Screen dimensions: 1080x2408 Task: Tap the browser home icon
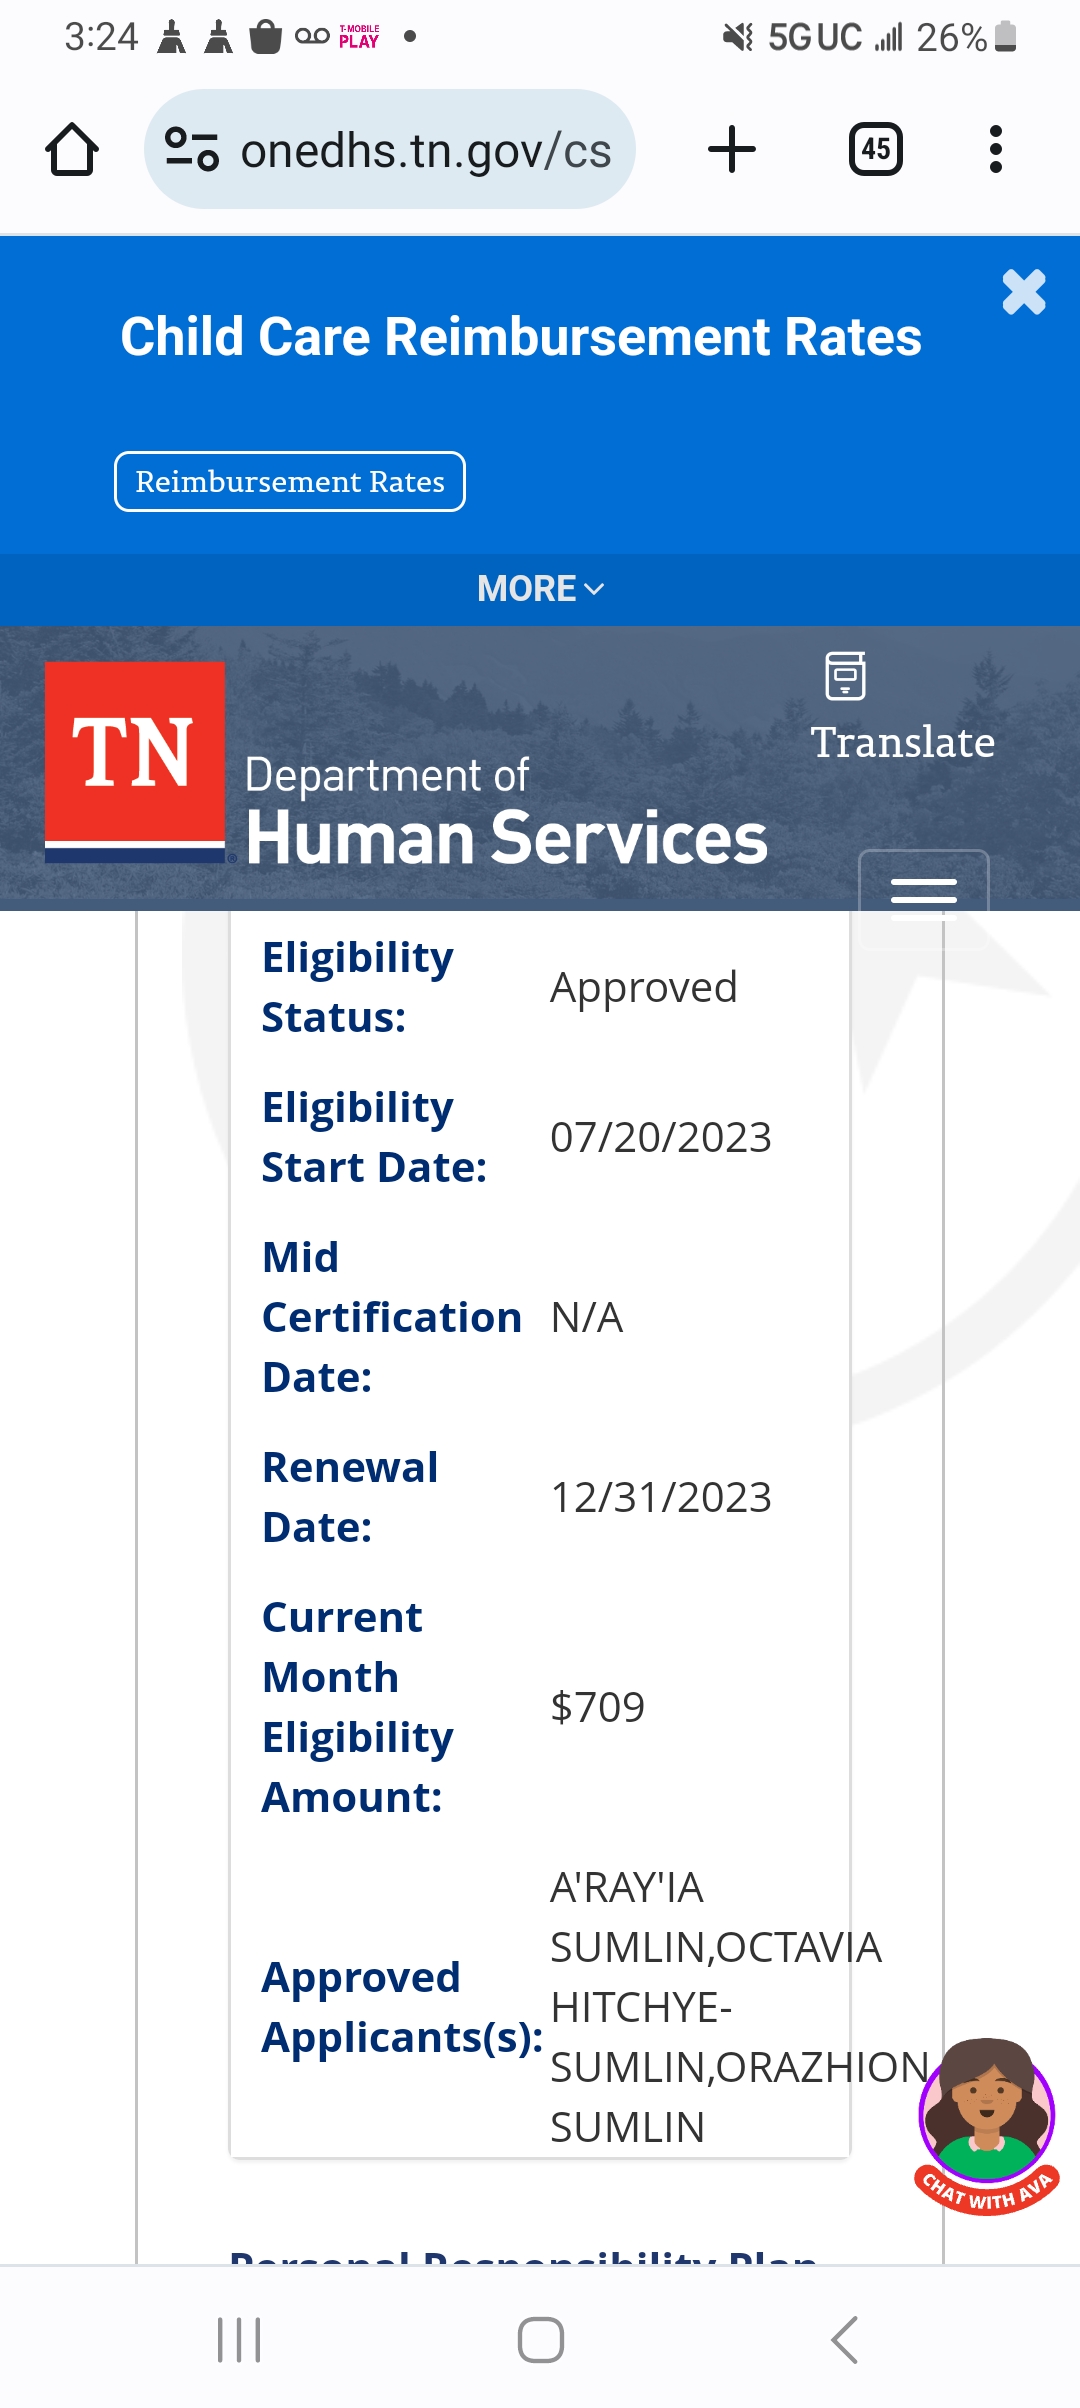click(x=72, y=150)
